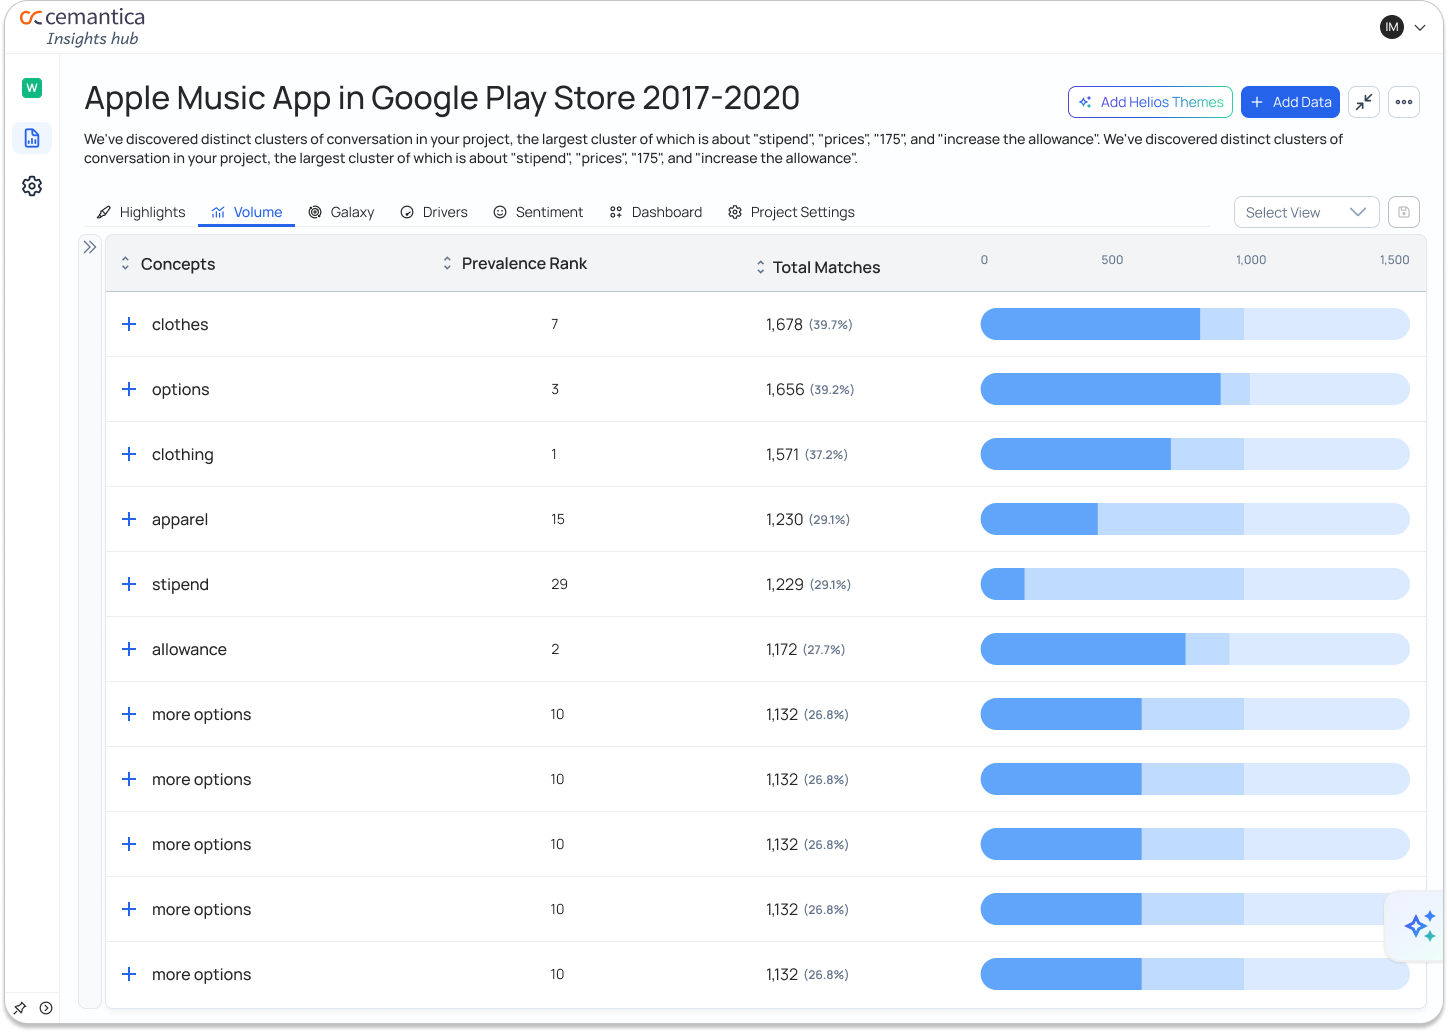
Task: Click the project title heading
Action: click(442, 98)
